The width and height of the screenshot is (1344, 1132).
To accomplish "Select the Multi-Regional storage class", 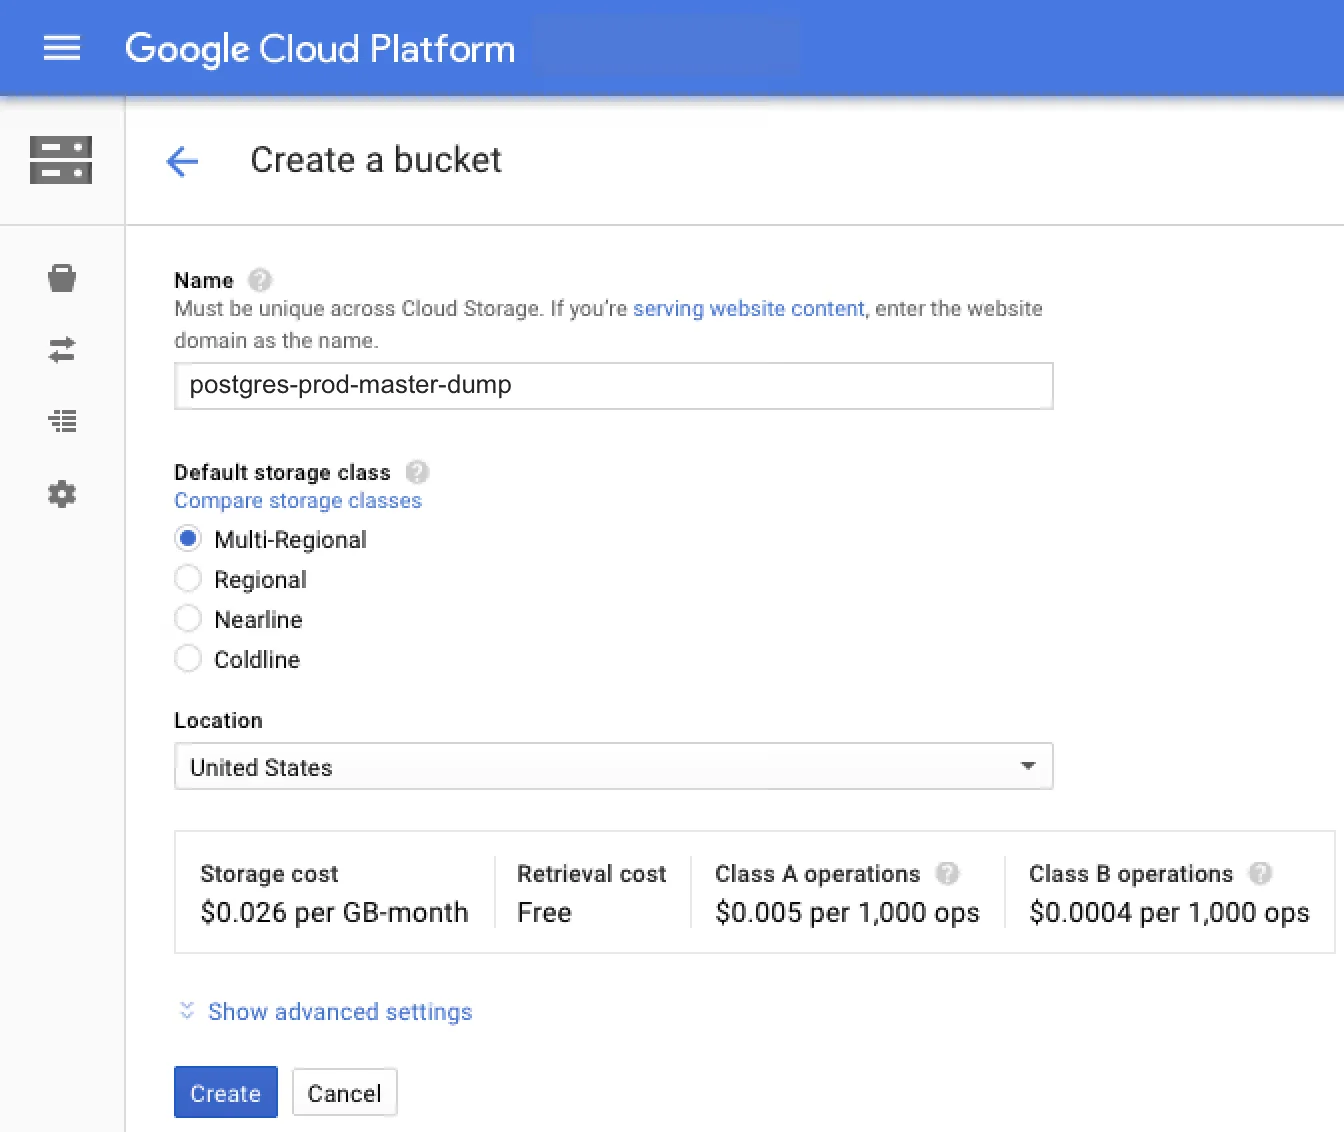I will 188,539.
